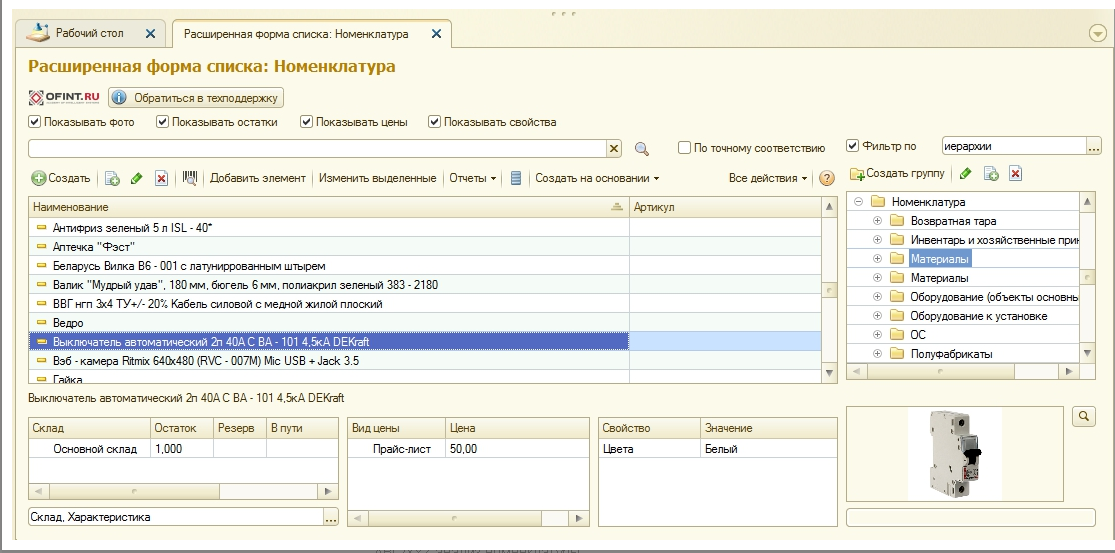This screenshot has height=553, width=1115.
Task: Uncheck Показывать фото checkbox
Action: click(34, 122)
